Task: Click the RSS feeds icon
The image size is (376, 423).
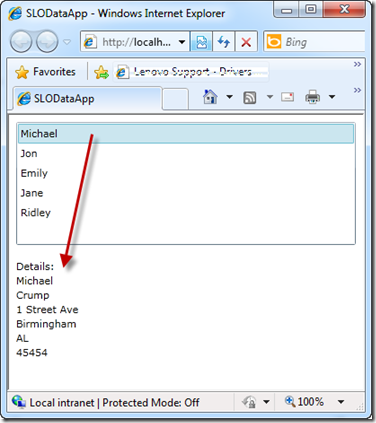Action: (250, 97)
